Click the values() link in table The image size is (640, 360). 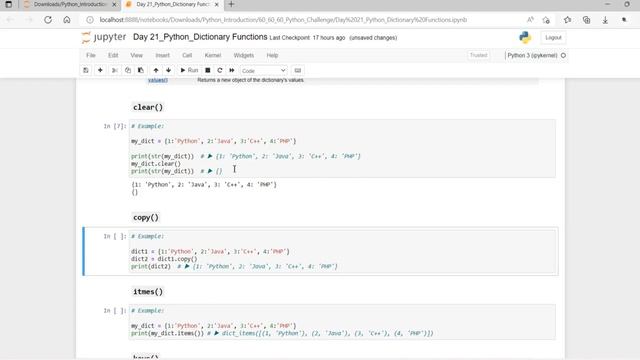158,80
